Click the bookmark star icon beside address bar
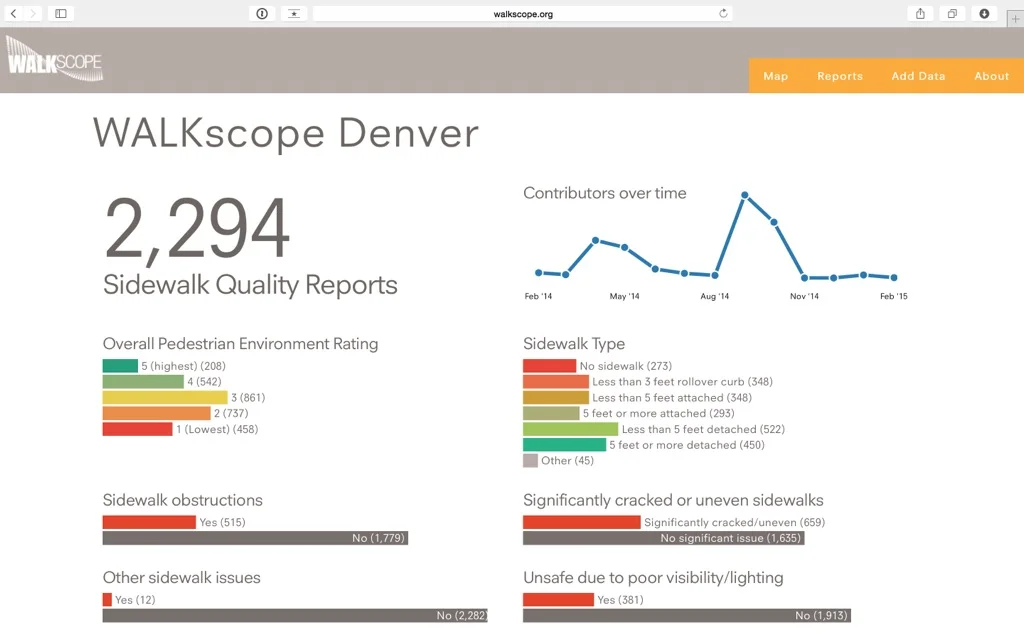1024x640 pixels. (294, 13)
